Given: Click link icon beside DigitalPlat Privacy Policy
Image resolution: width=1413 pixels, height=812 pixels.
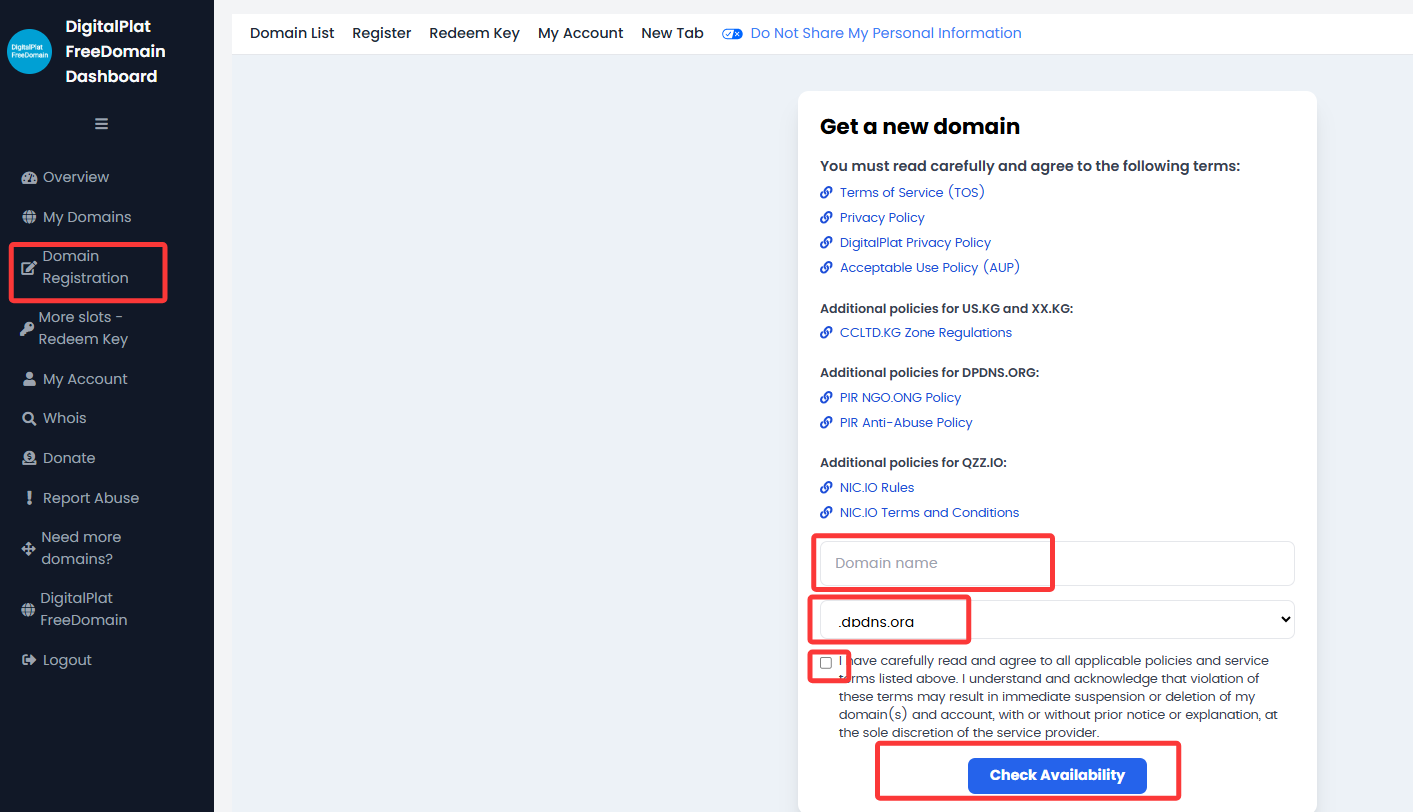Looking at the screenshot, I should click(826, 242).
